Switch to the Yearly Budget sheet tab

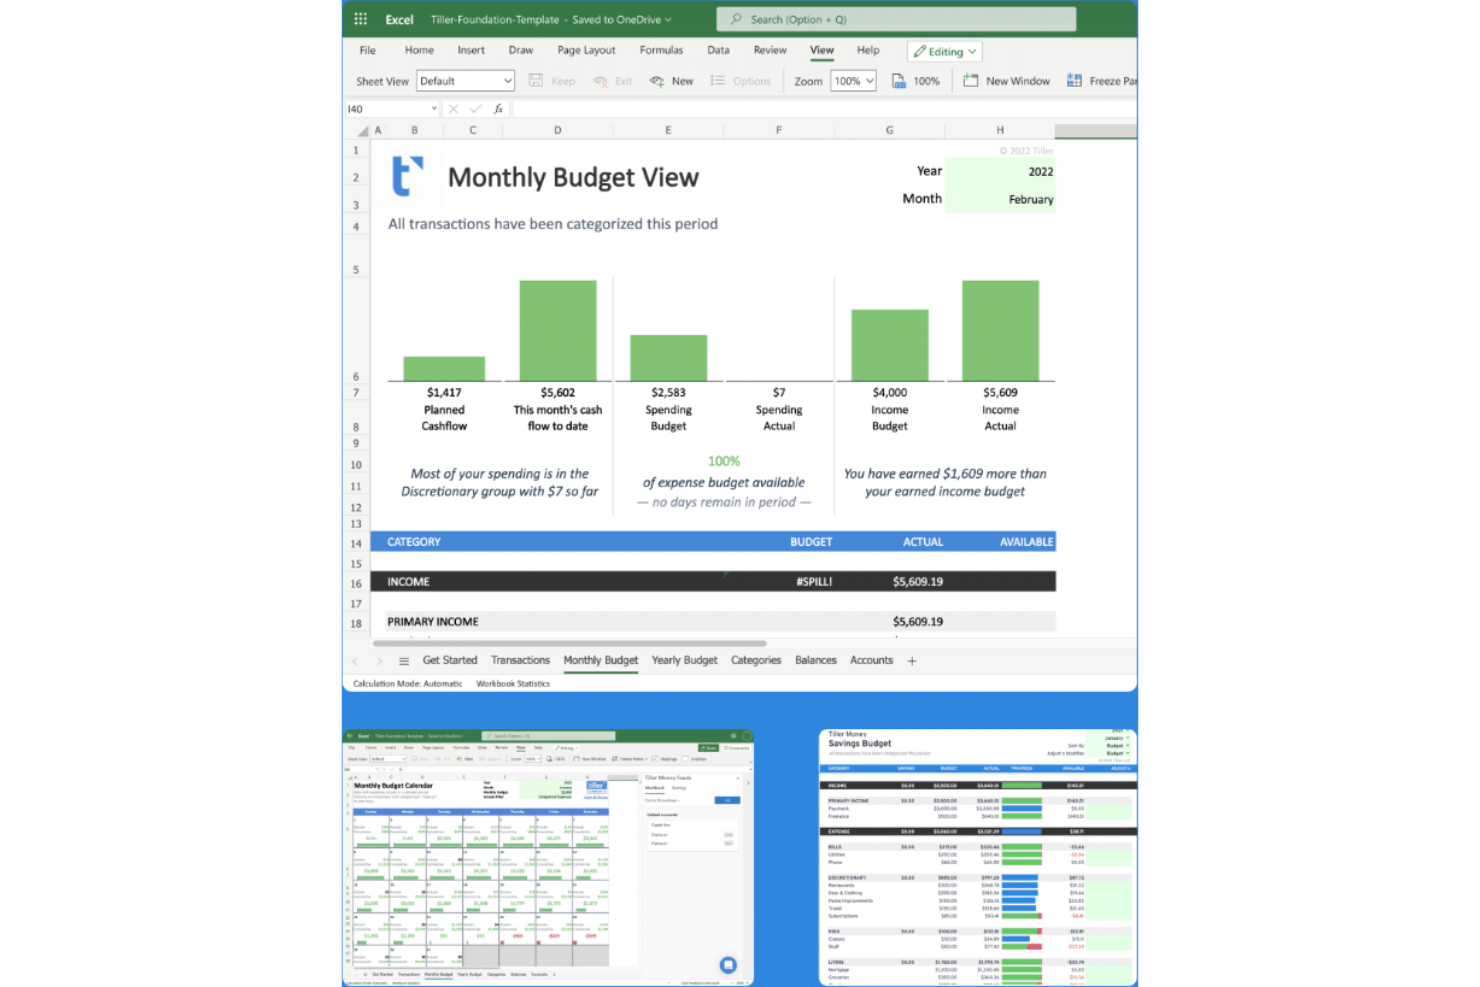684,660
